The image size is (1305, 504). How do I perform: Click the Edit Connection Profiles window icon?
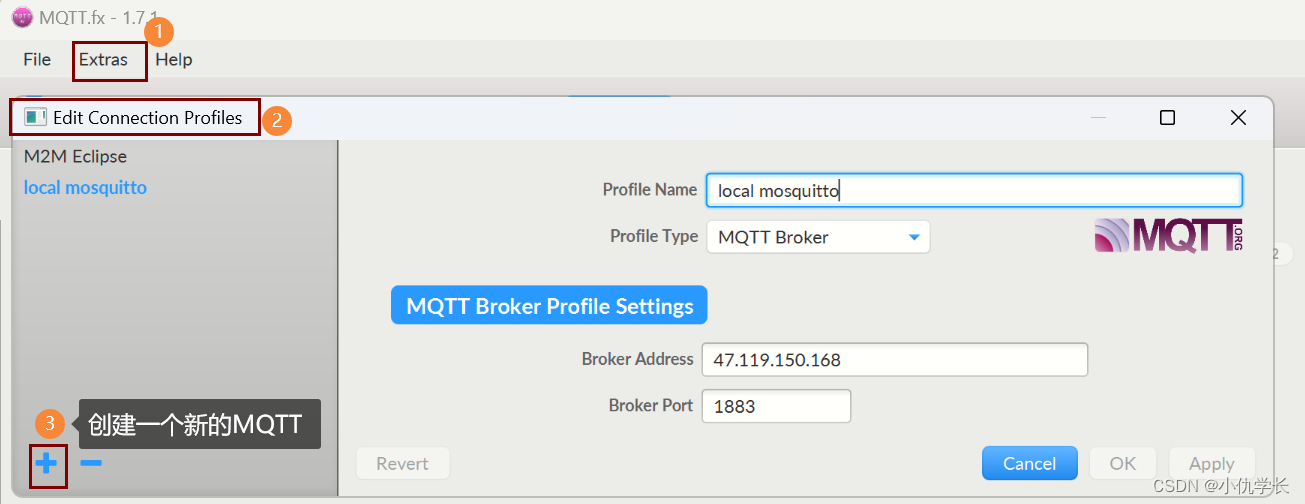(x=35, y=117)
